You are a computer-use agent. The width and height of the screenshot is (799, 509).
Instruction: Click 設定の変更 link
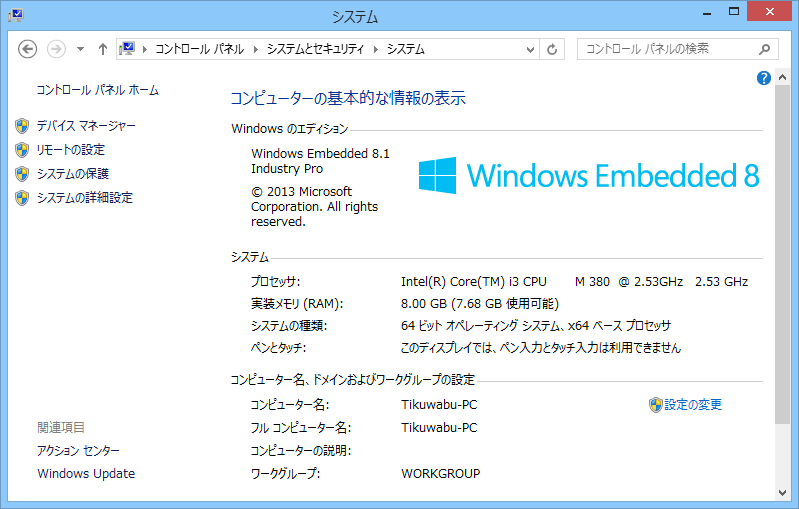click(693, 405)
